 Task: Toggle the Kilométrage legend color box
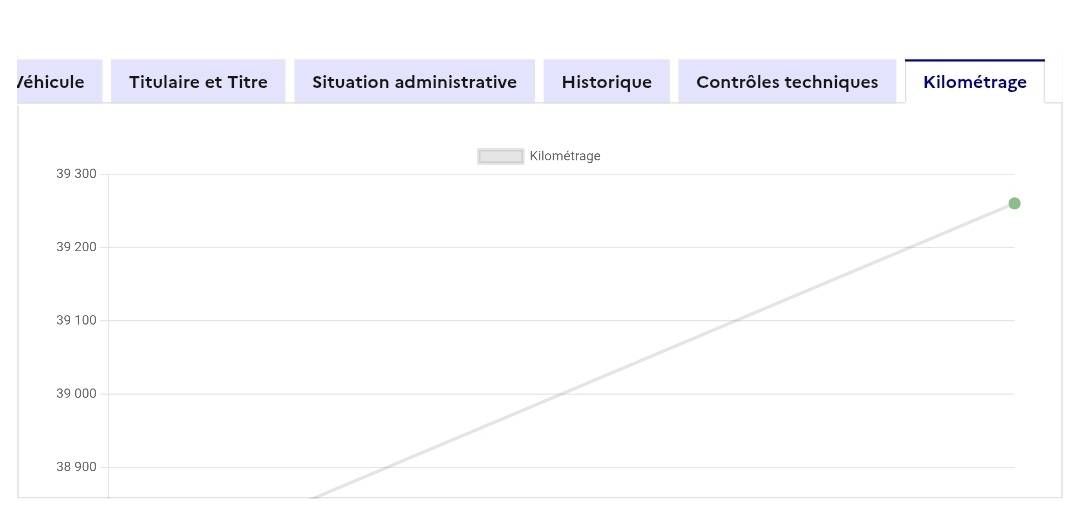pos(501,156)
